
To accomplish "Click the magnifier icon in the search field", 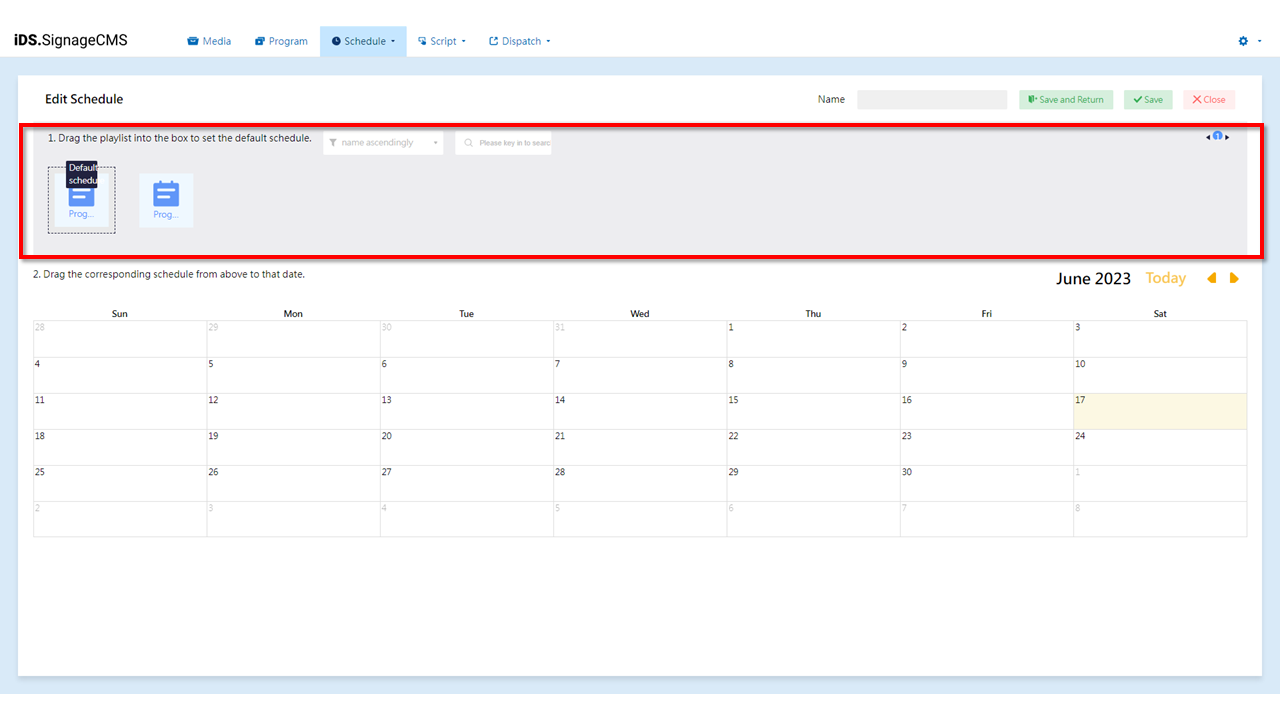I will click(x=468, y=142).
